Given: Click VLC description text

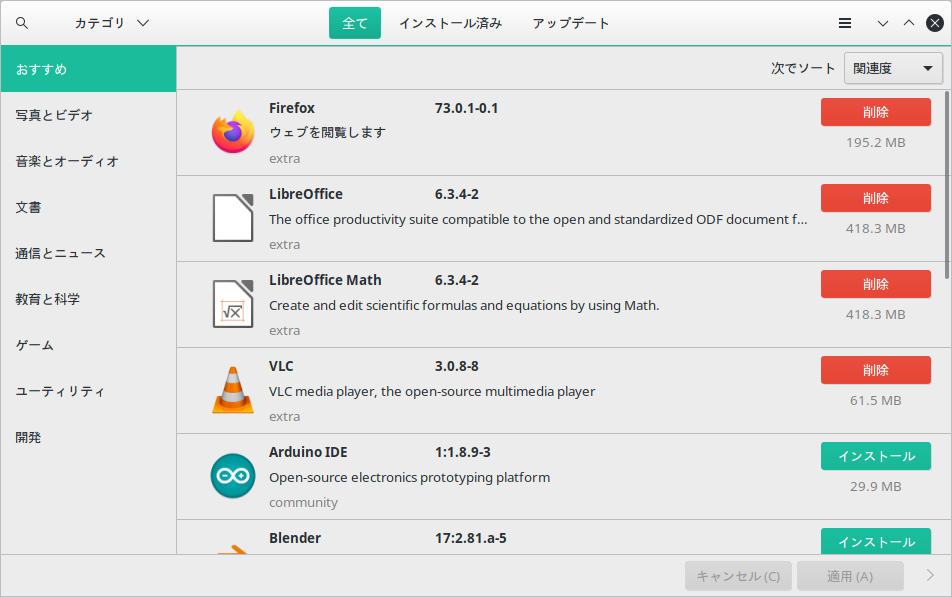Looking at the screenshot, I should pyautogui.click(x=432, y=392).
